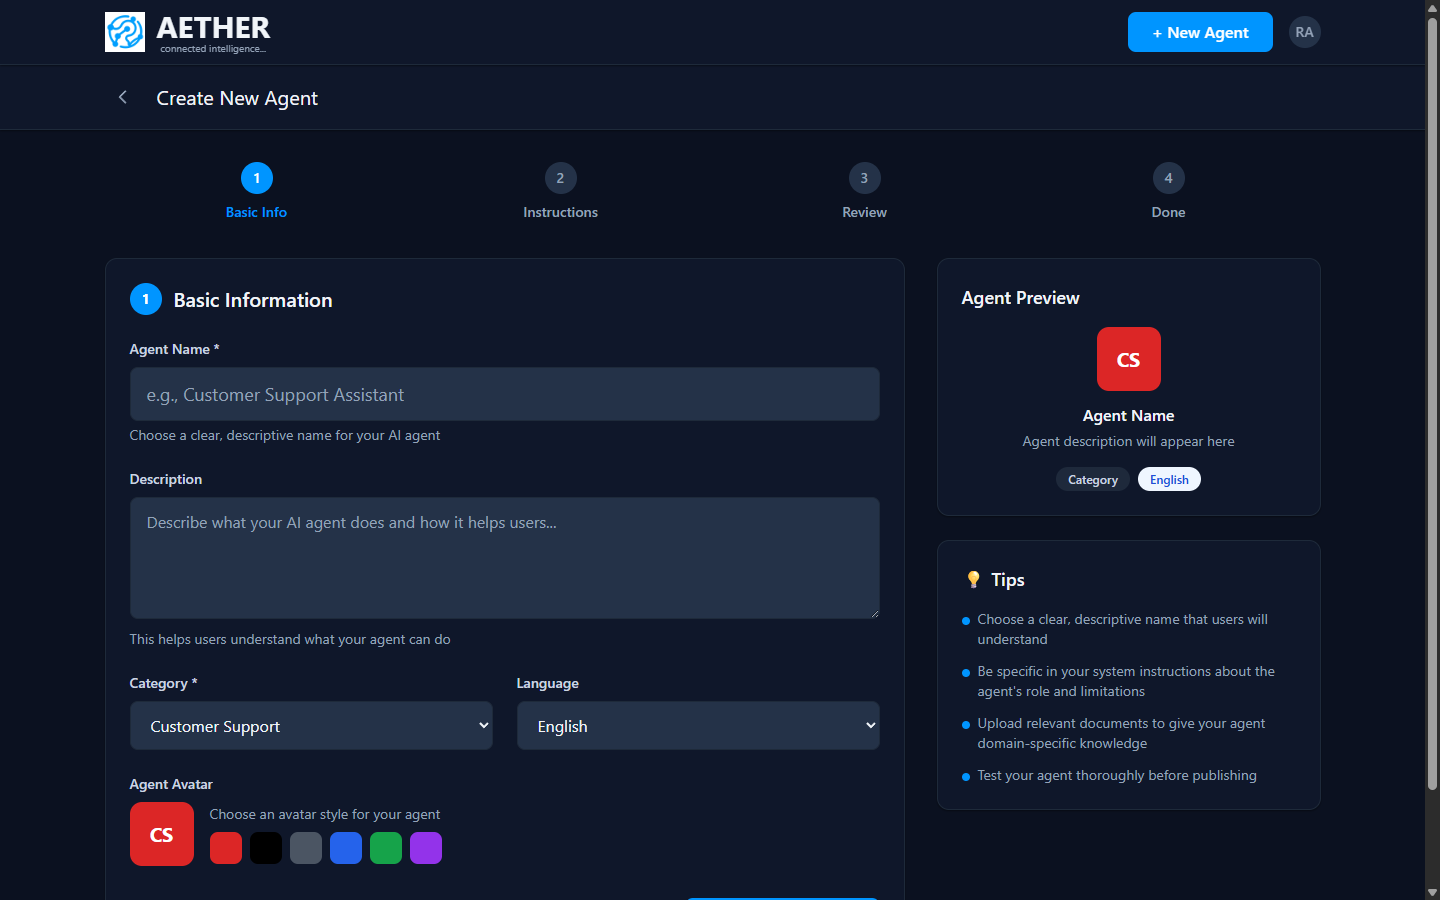Choose the blue avatar color
Screen dimensions: 1440x900
[x=346, y=848]
